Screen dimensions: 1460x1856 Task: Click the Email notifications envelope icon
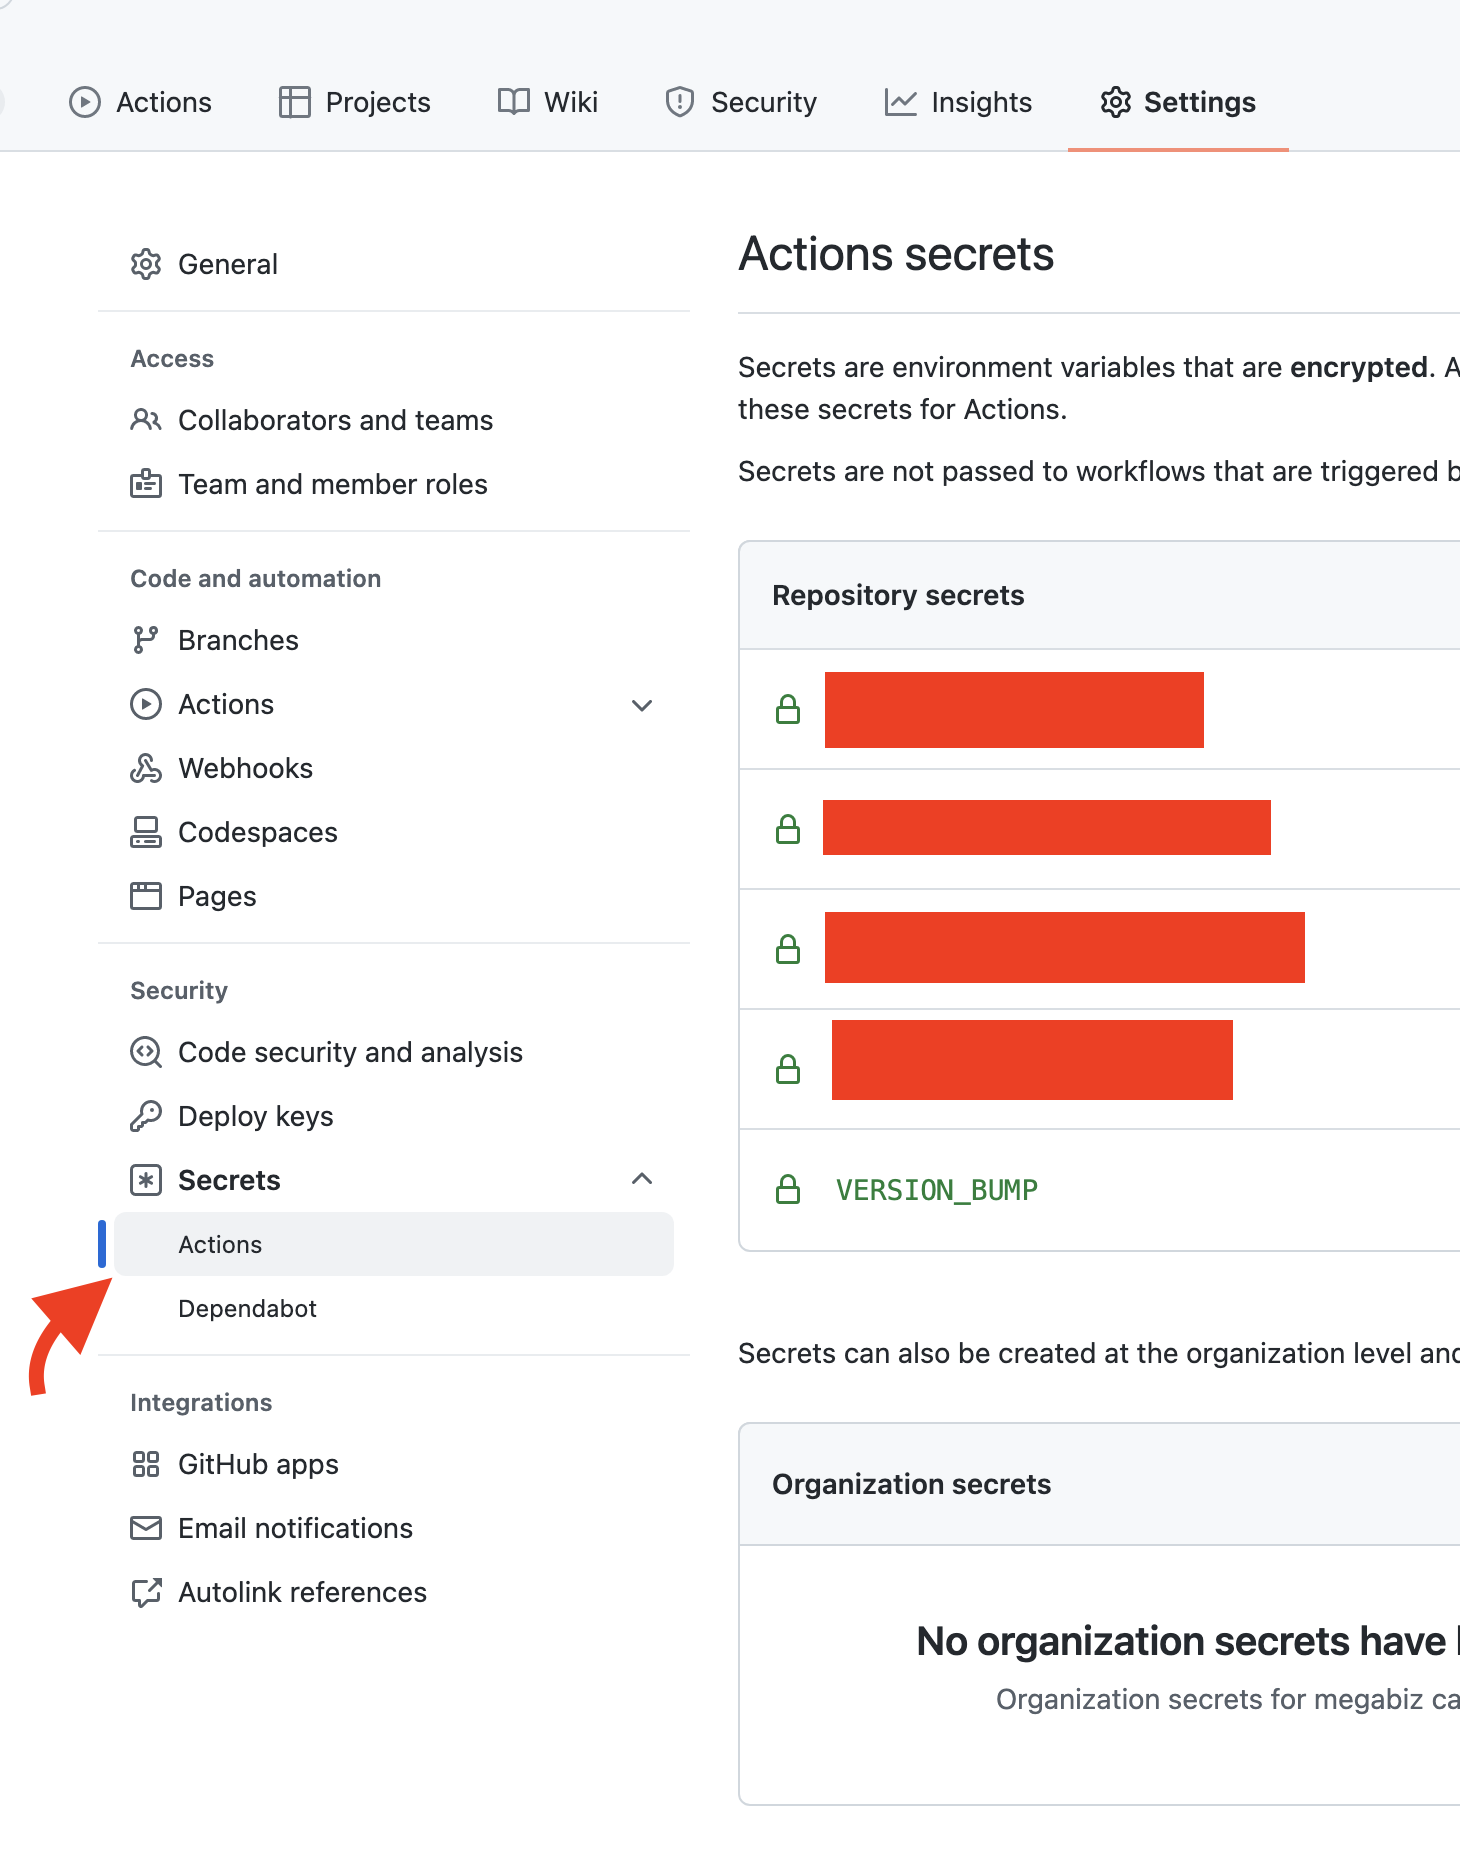(x=146, y=1528)
